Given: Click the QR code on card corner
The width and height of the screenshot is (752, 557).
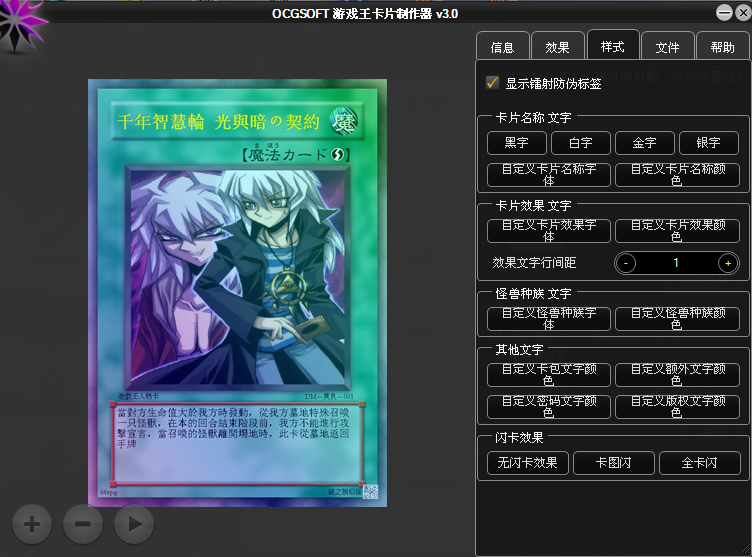Looking at the screenshot, I should click(x=370, y=491).
